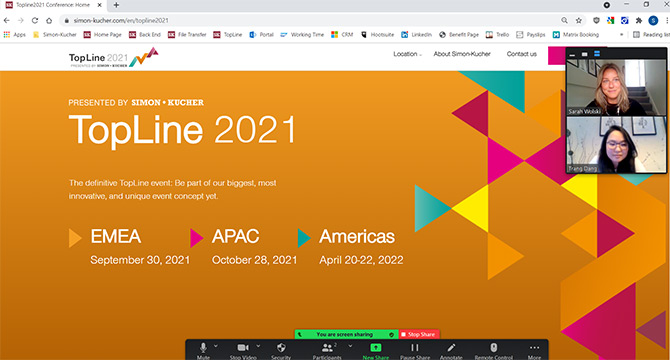Close the Topline2021 Conference tab

click(100, 5)
